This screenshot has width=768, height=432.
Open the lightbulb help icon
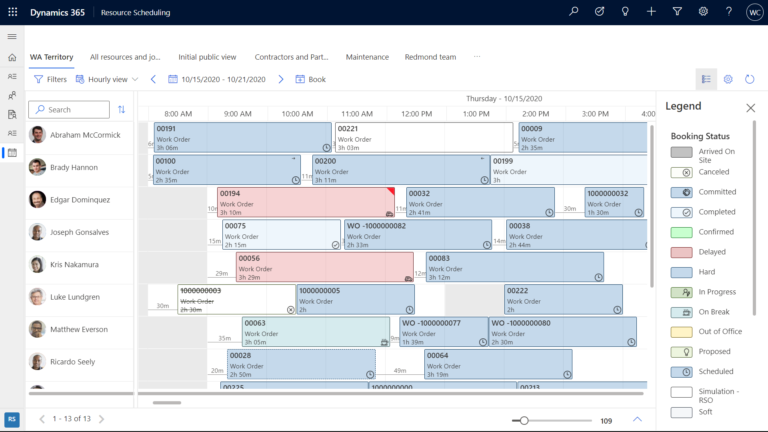point(625,12)
